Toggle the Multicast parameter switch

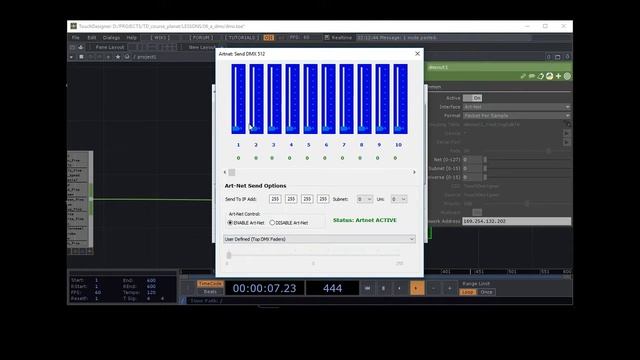(x=477, y=212)
